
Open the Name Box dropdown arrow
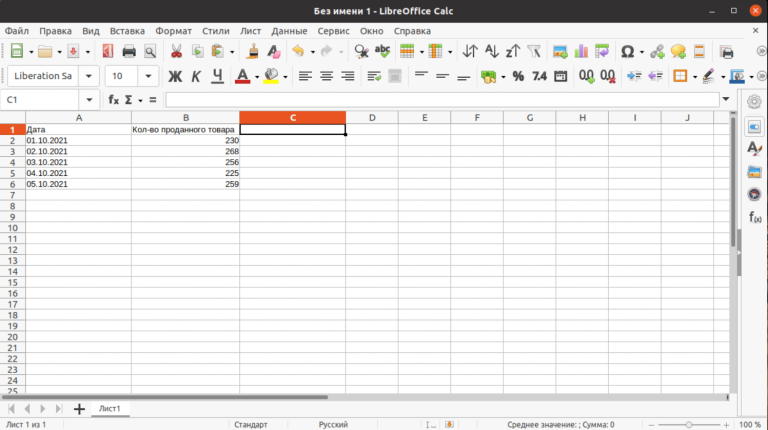90,99
